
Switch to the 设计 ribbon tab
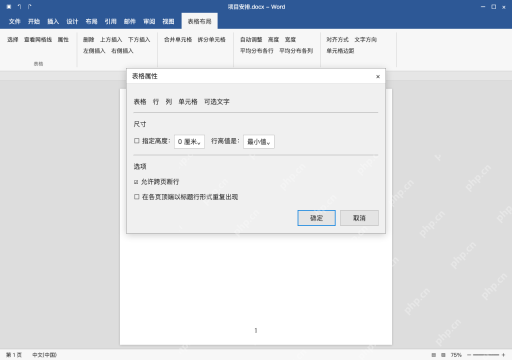pyautogui.click(x=72, y=22)
